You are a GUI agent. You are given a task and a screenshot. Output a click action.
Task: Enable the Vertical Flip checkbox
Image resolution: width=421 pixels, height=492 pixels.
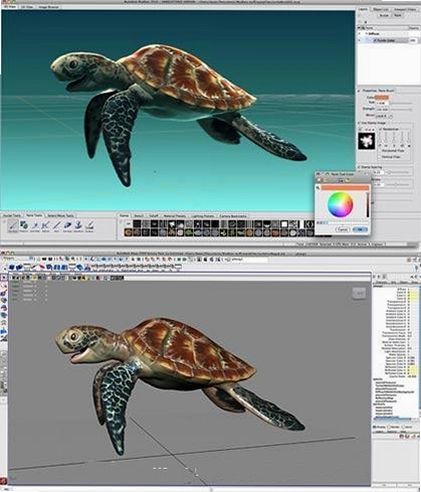380,157
